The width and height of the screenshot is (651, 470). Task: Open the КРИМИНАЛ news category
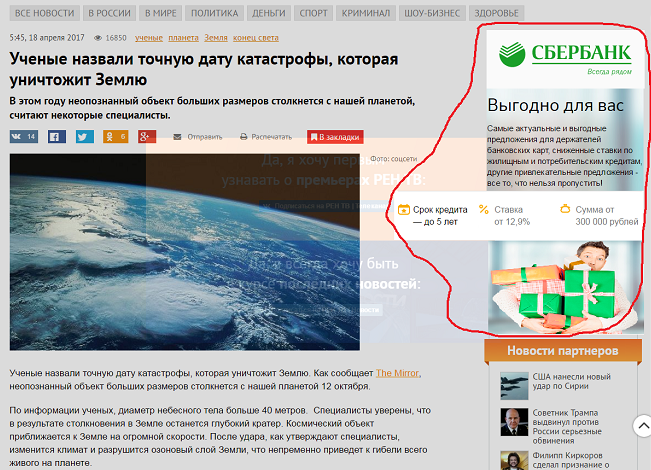(x=366, y=13)
